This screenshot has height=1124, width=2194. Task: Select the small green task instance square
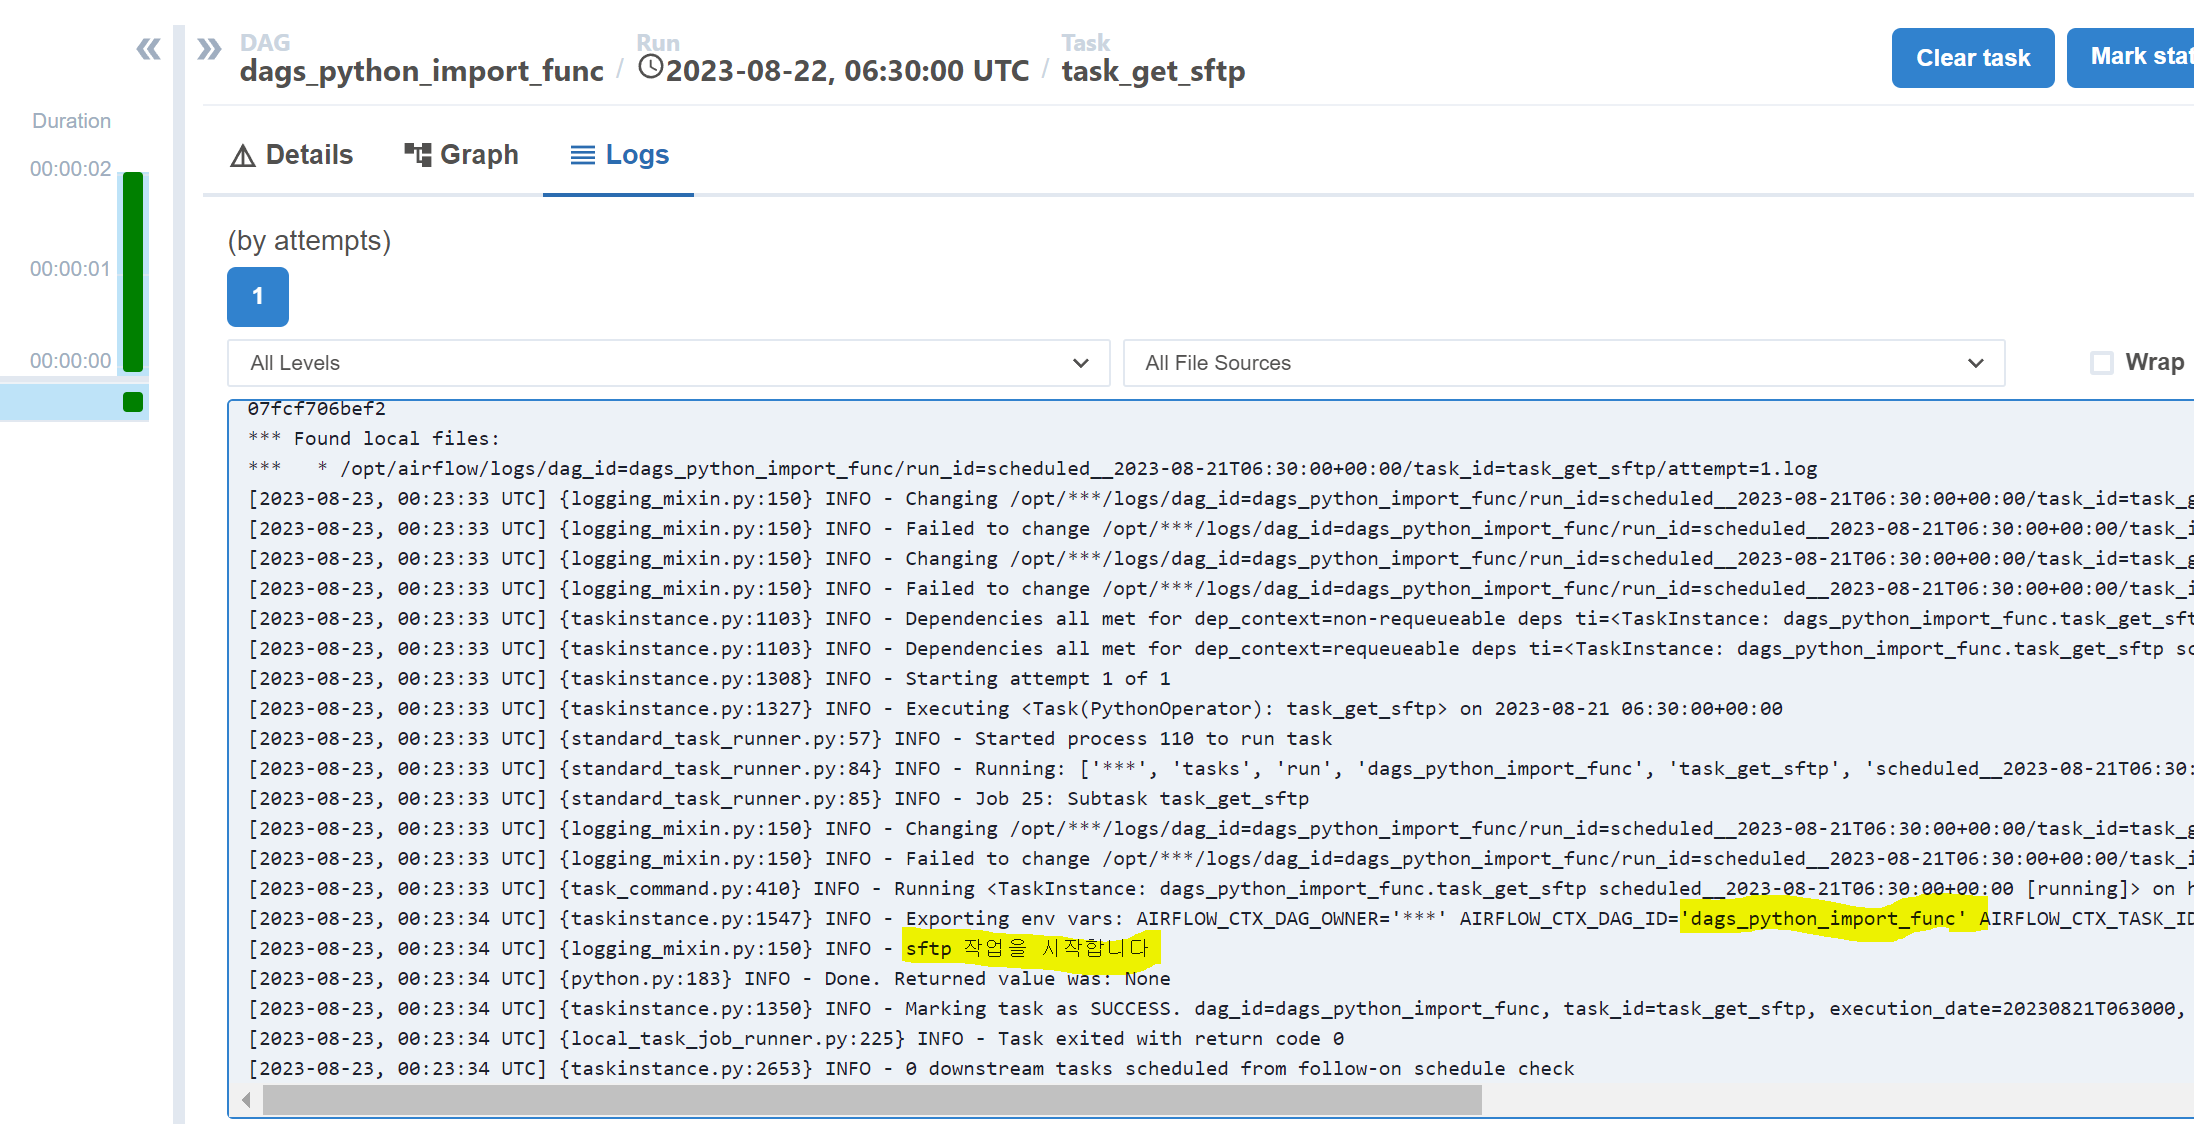(133, 402)
